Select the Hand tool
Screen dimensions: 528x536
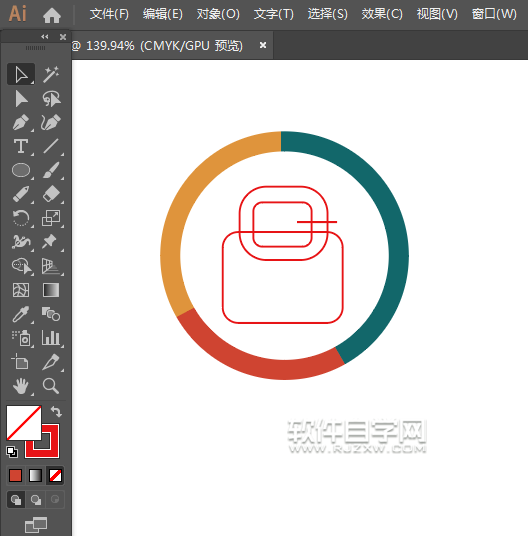[21, 386]
